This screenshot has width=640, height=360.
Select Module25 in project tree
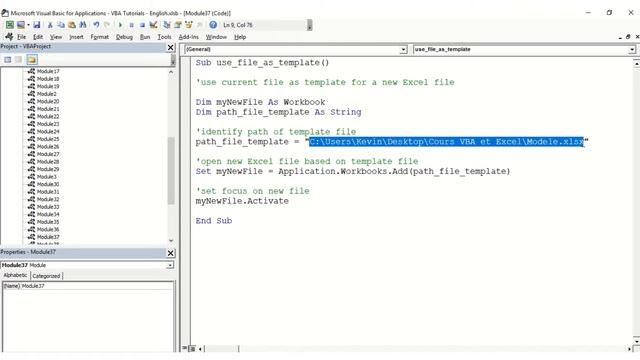click(x=43, y=139)
